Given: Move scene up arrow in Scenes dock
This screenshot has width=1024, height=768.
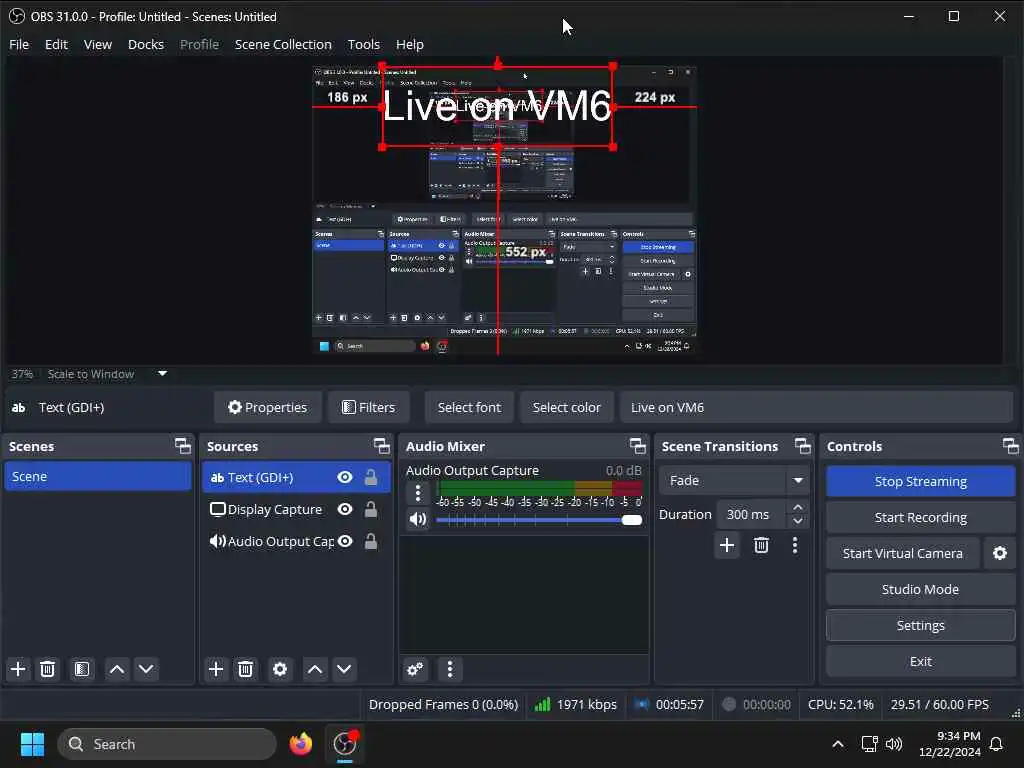Looking at the screenshot, I should tap(117, 669).
